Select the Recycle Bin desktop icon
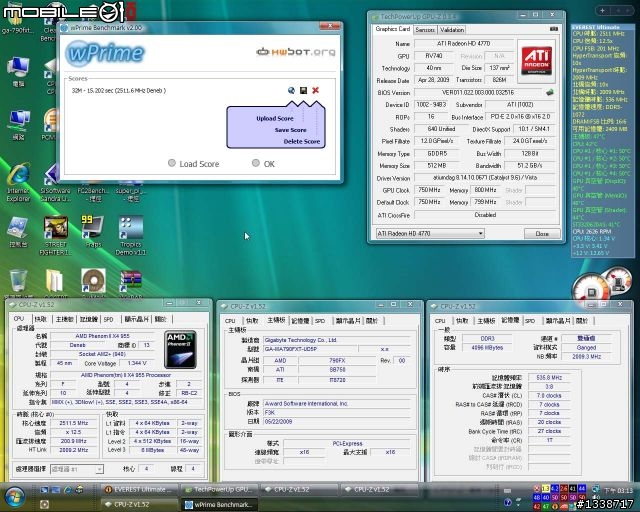 pyautogui.click(x=18, y=281)
